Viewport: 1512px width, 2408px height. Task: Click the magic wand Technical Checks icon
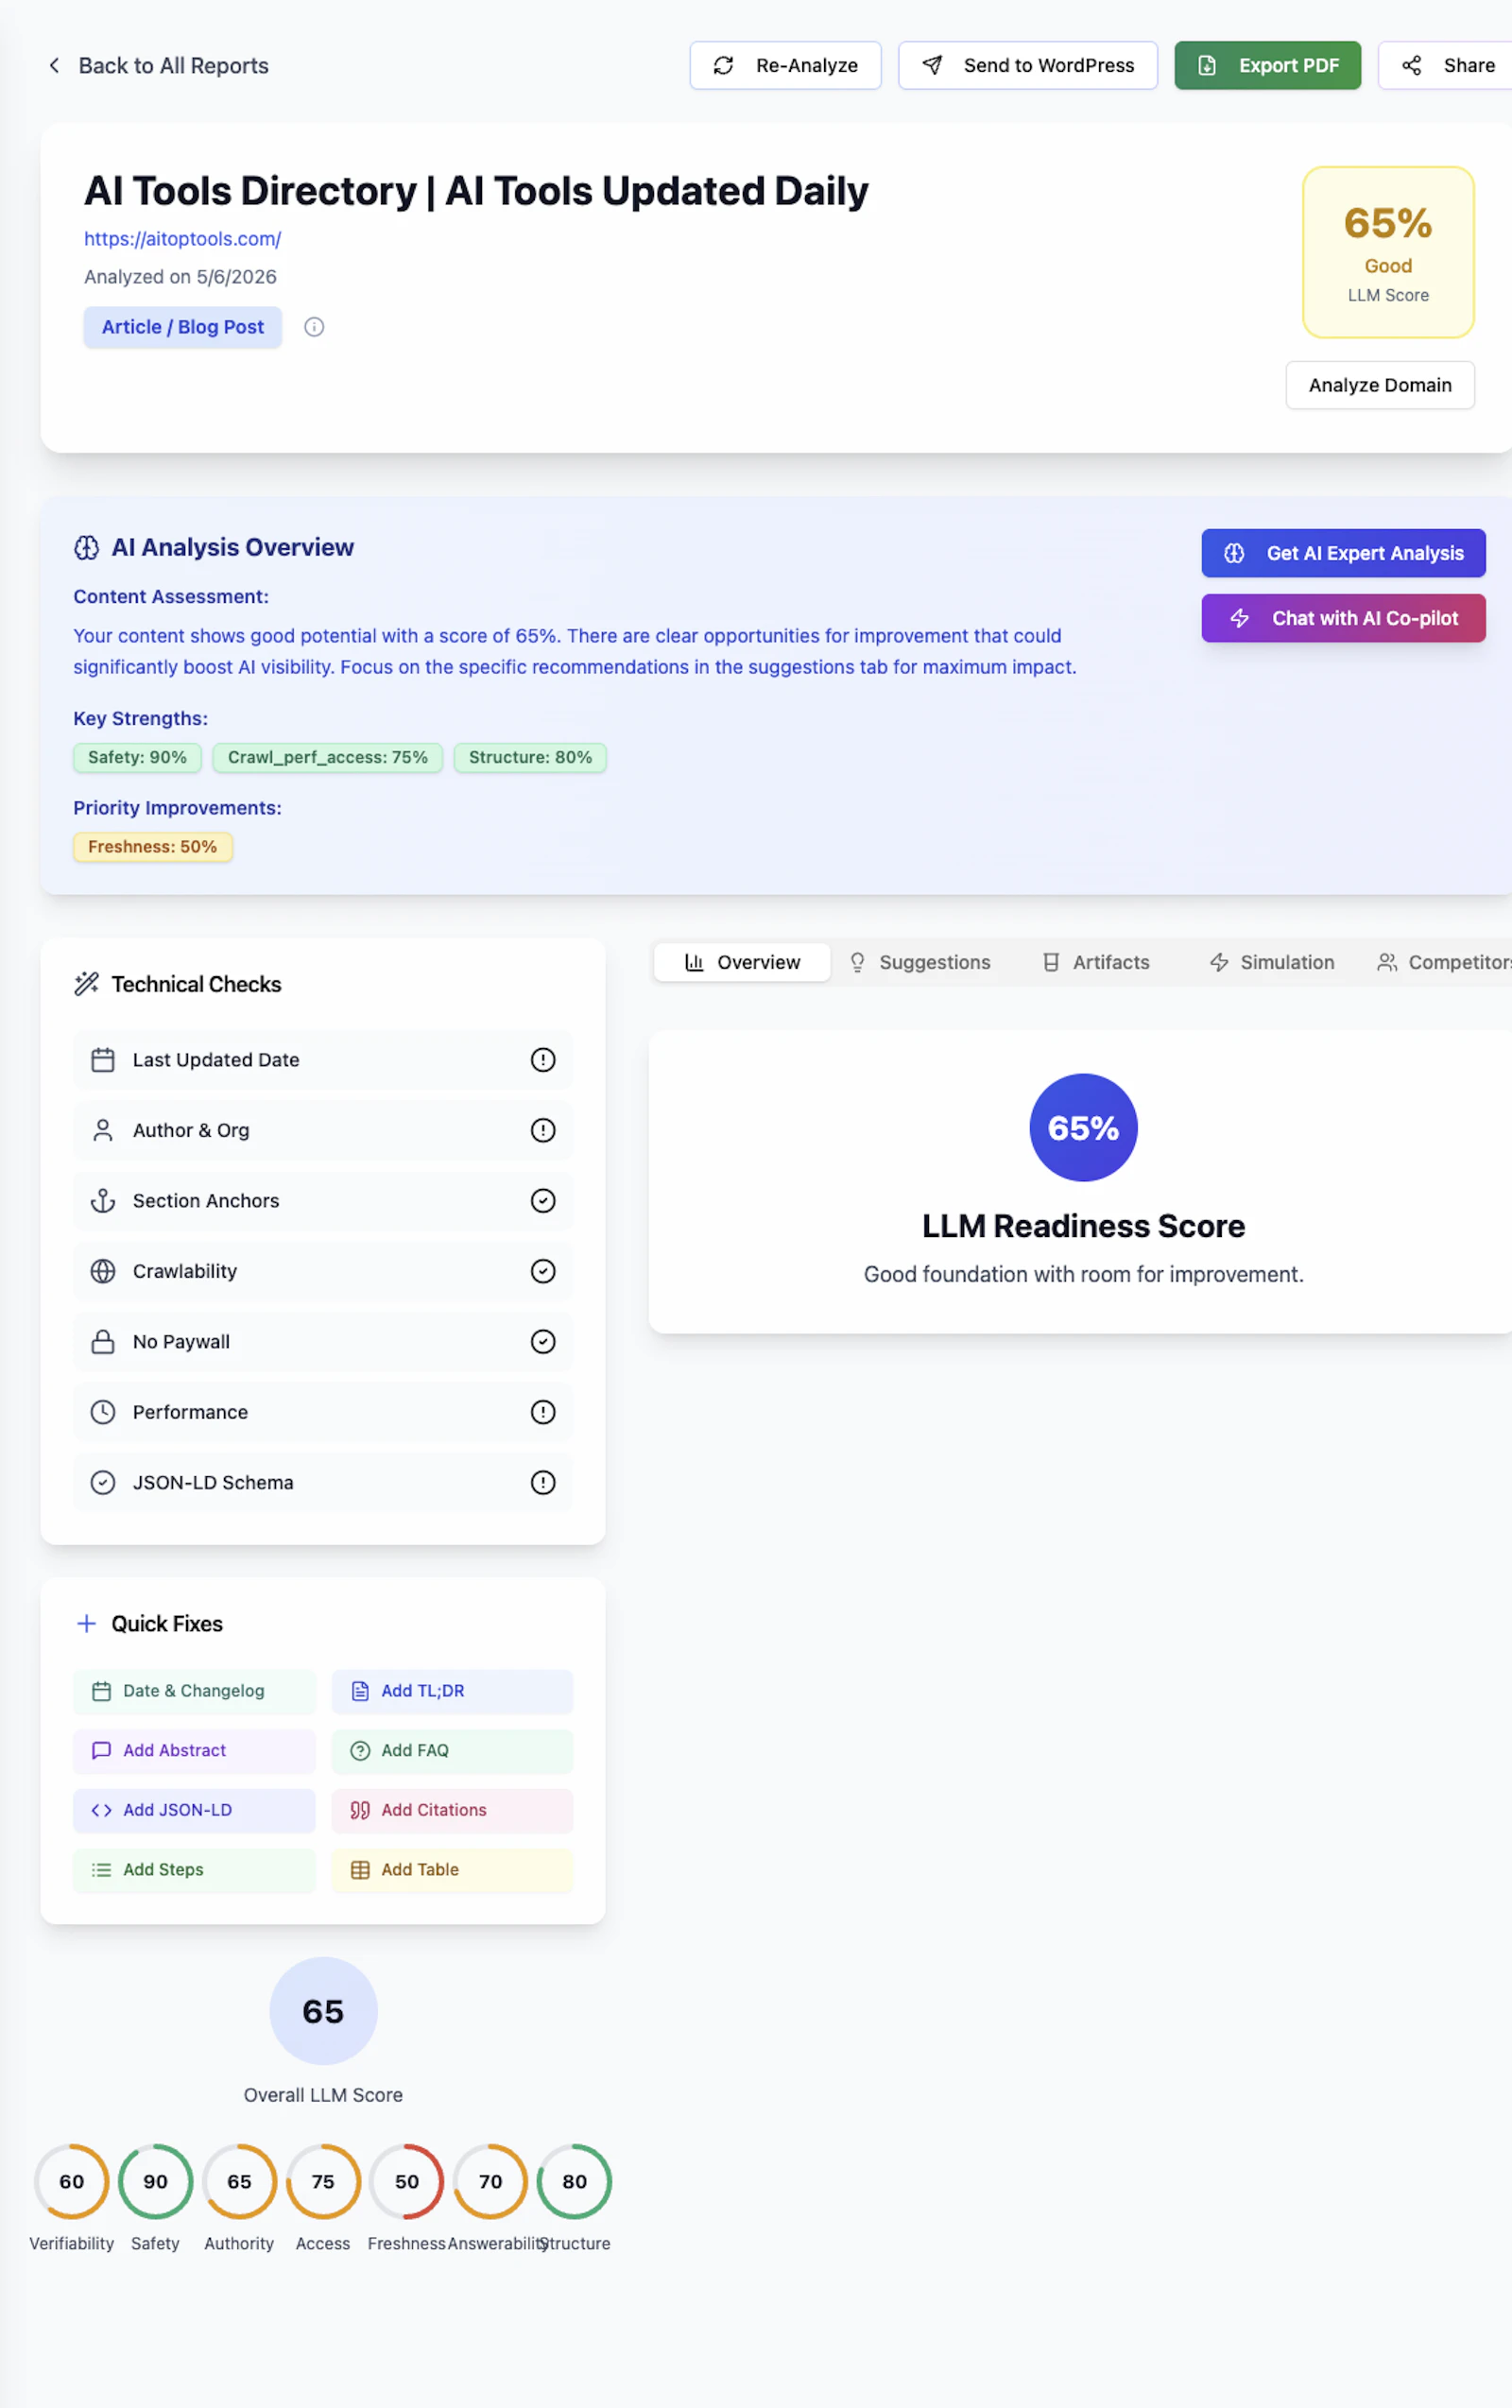point(87,984)
